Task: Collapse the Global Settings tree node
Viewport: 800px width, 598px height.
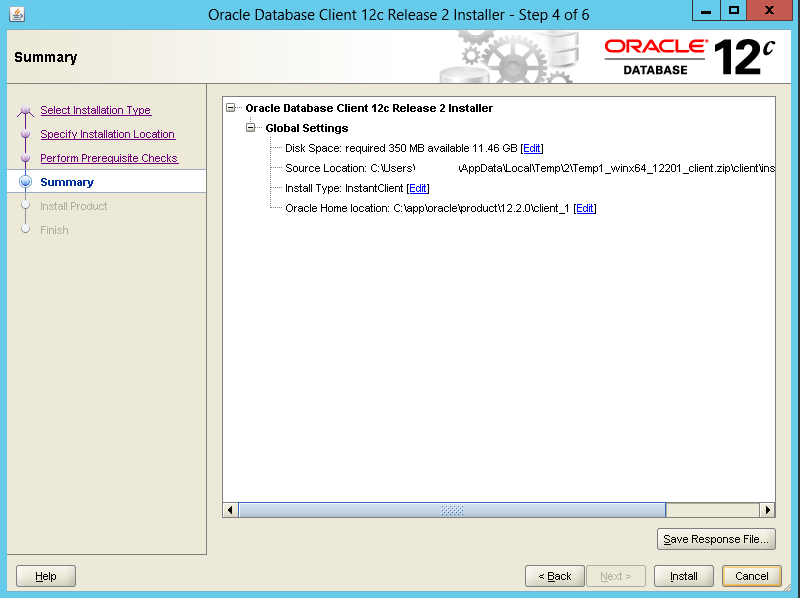Action: (251, 128)
